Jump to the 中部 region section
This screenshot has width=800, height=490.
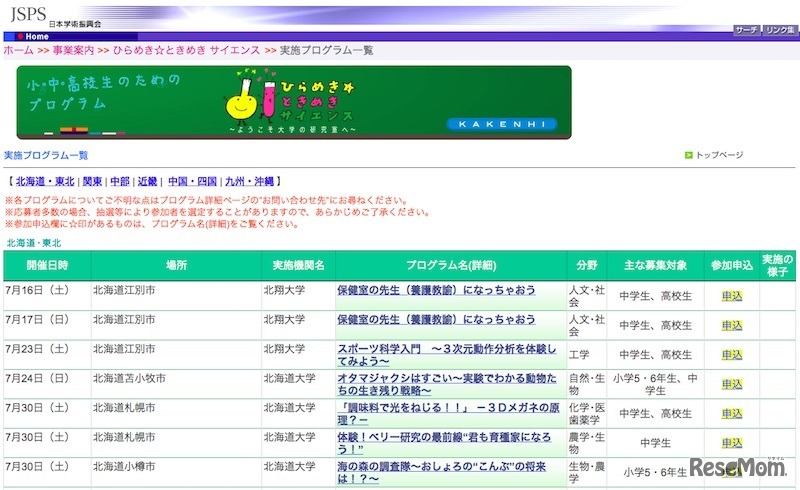[x=120, y=182]
